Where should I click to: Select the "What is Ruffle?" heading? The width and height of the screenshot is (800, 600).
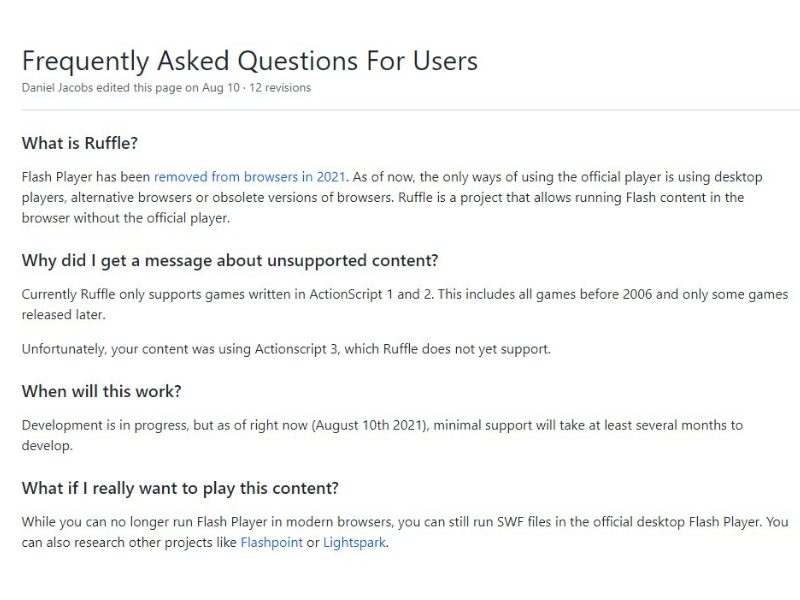pos(80,143)
